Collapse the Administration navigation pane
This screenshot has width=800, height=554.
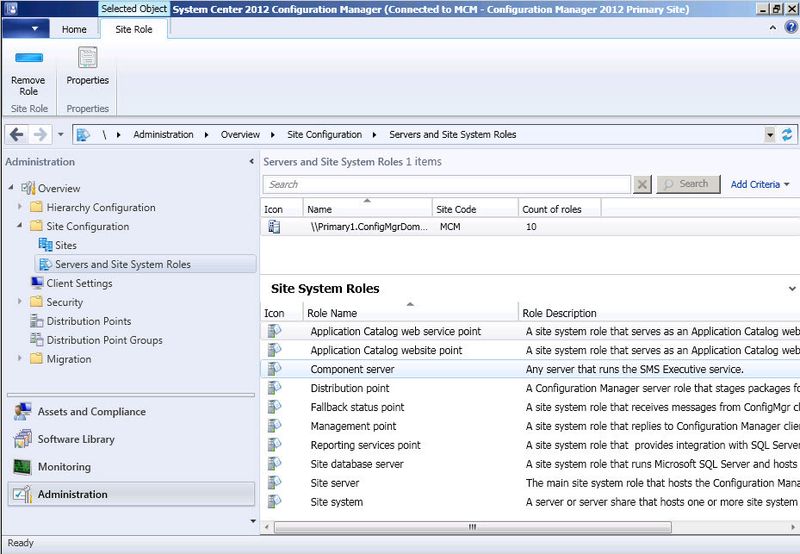(x=252, y=161)
